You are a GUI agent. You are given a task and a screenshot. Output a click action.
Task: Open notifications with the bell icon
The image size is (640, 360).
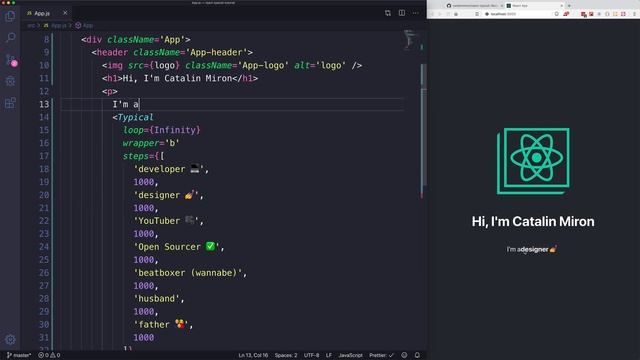point(417,355)
